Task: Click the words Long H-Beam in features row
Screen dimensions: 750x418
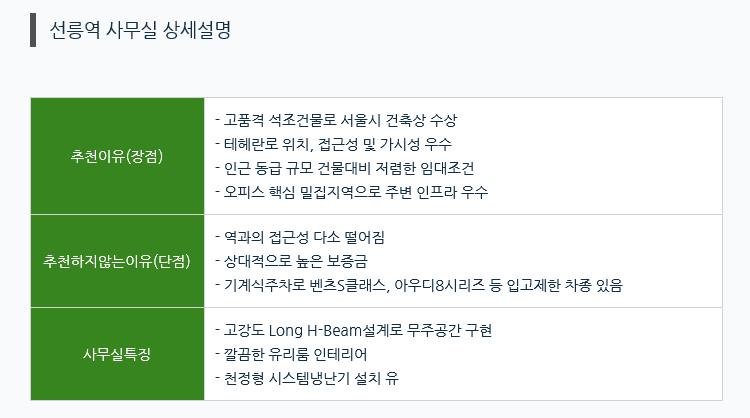Action: pos(315,330)
